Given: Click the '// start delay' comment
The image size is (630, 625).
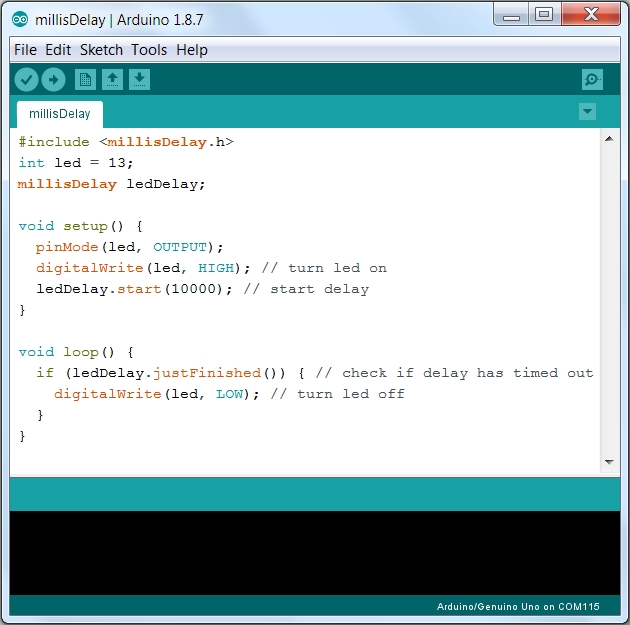Looking at the screenshot, I should 306,289.
